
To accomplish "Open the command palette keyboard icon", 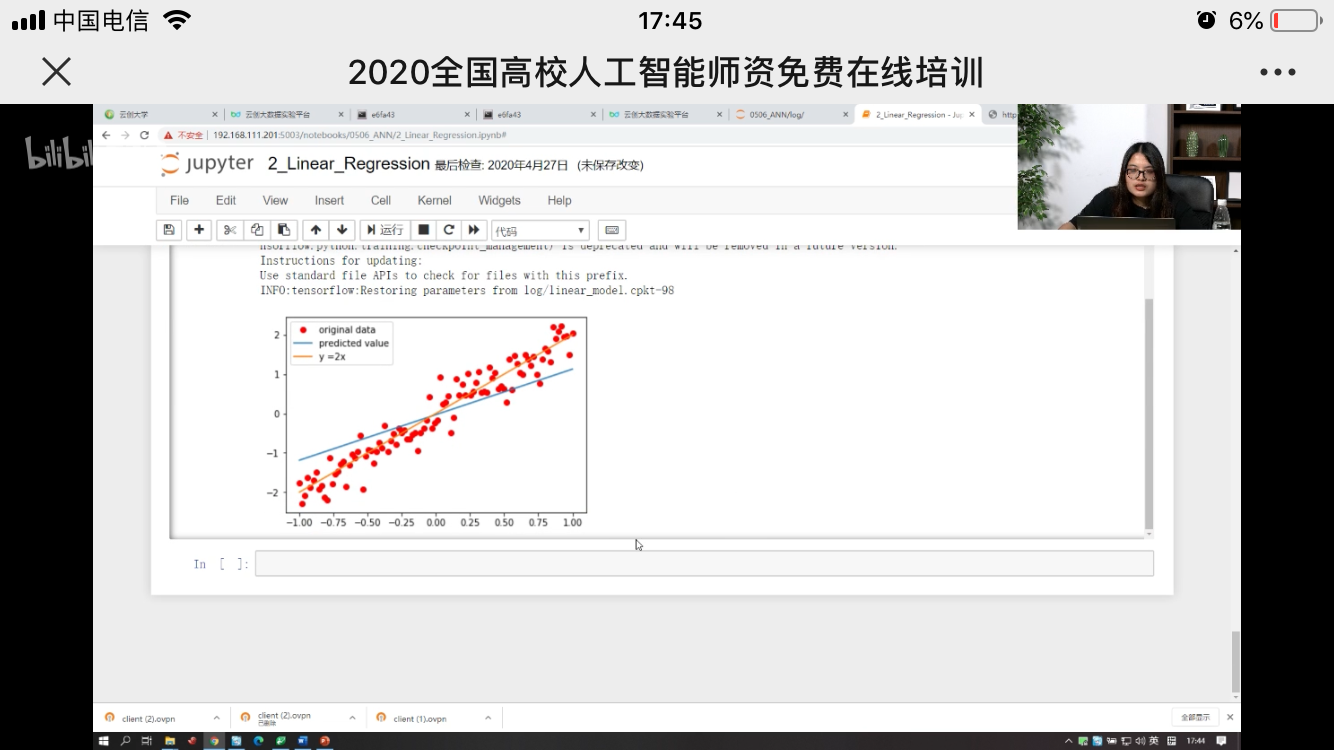I will click(x=613, y=230).
